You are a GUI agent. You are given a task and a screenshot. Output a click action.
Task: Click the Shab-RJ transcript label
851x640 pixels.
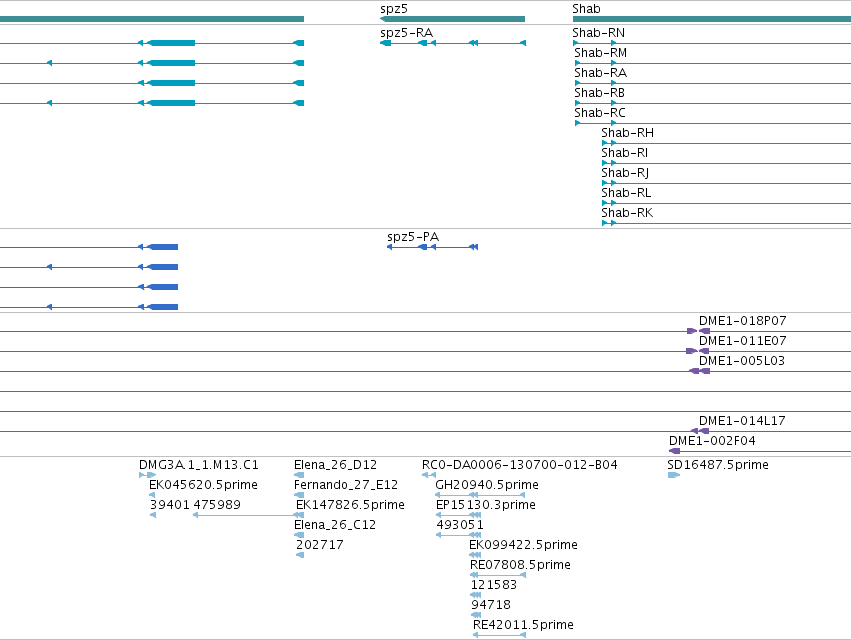pos(625,173)
